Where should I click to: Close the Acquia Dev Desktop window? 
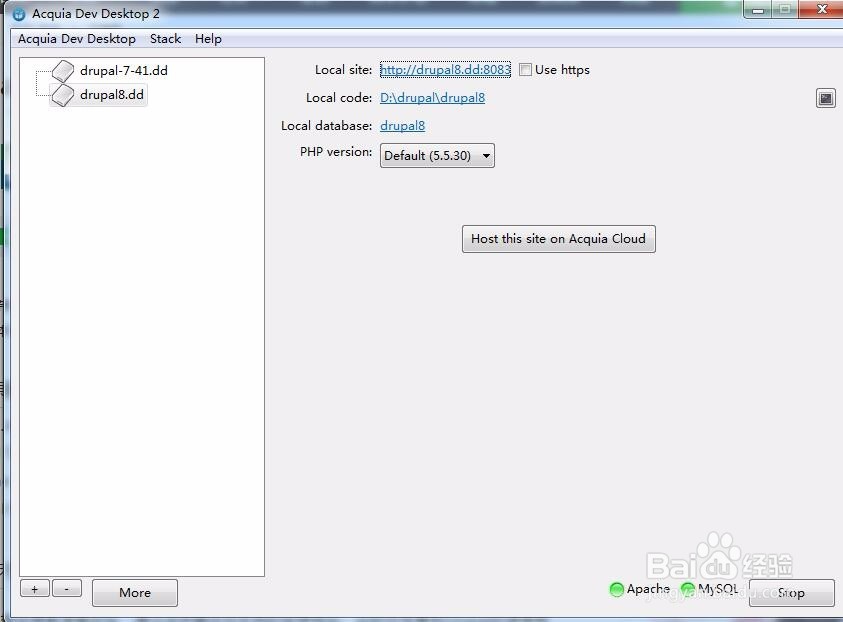[821, 9]
